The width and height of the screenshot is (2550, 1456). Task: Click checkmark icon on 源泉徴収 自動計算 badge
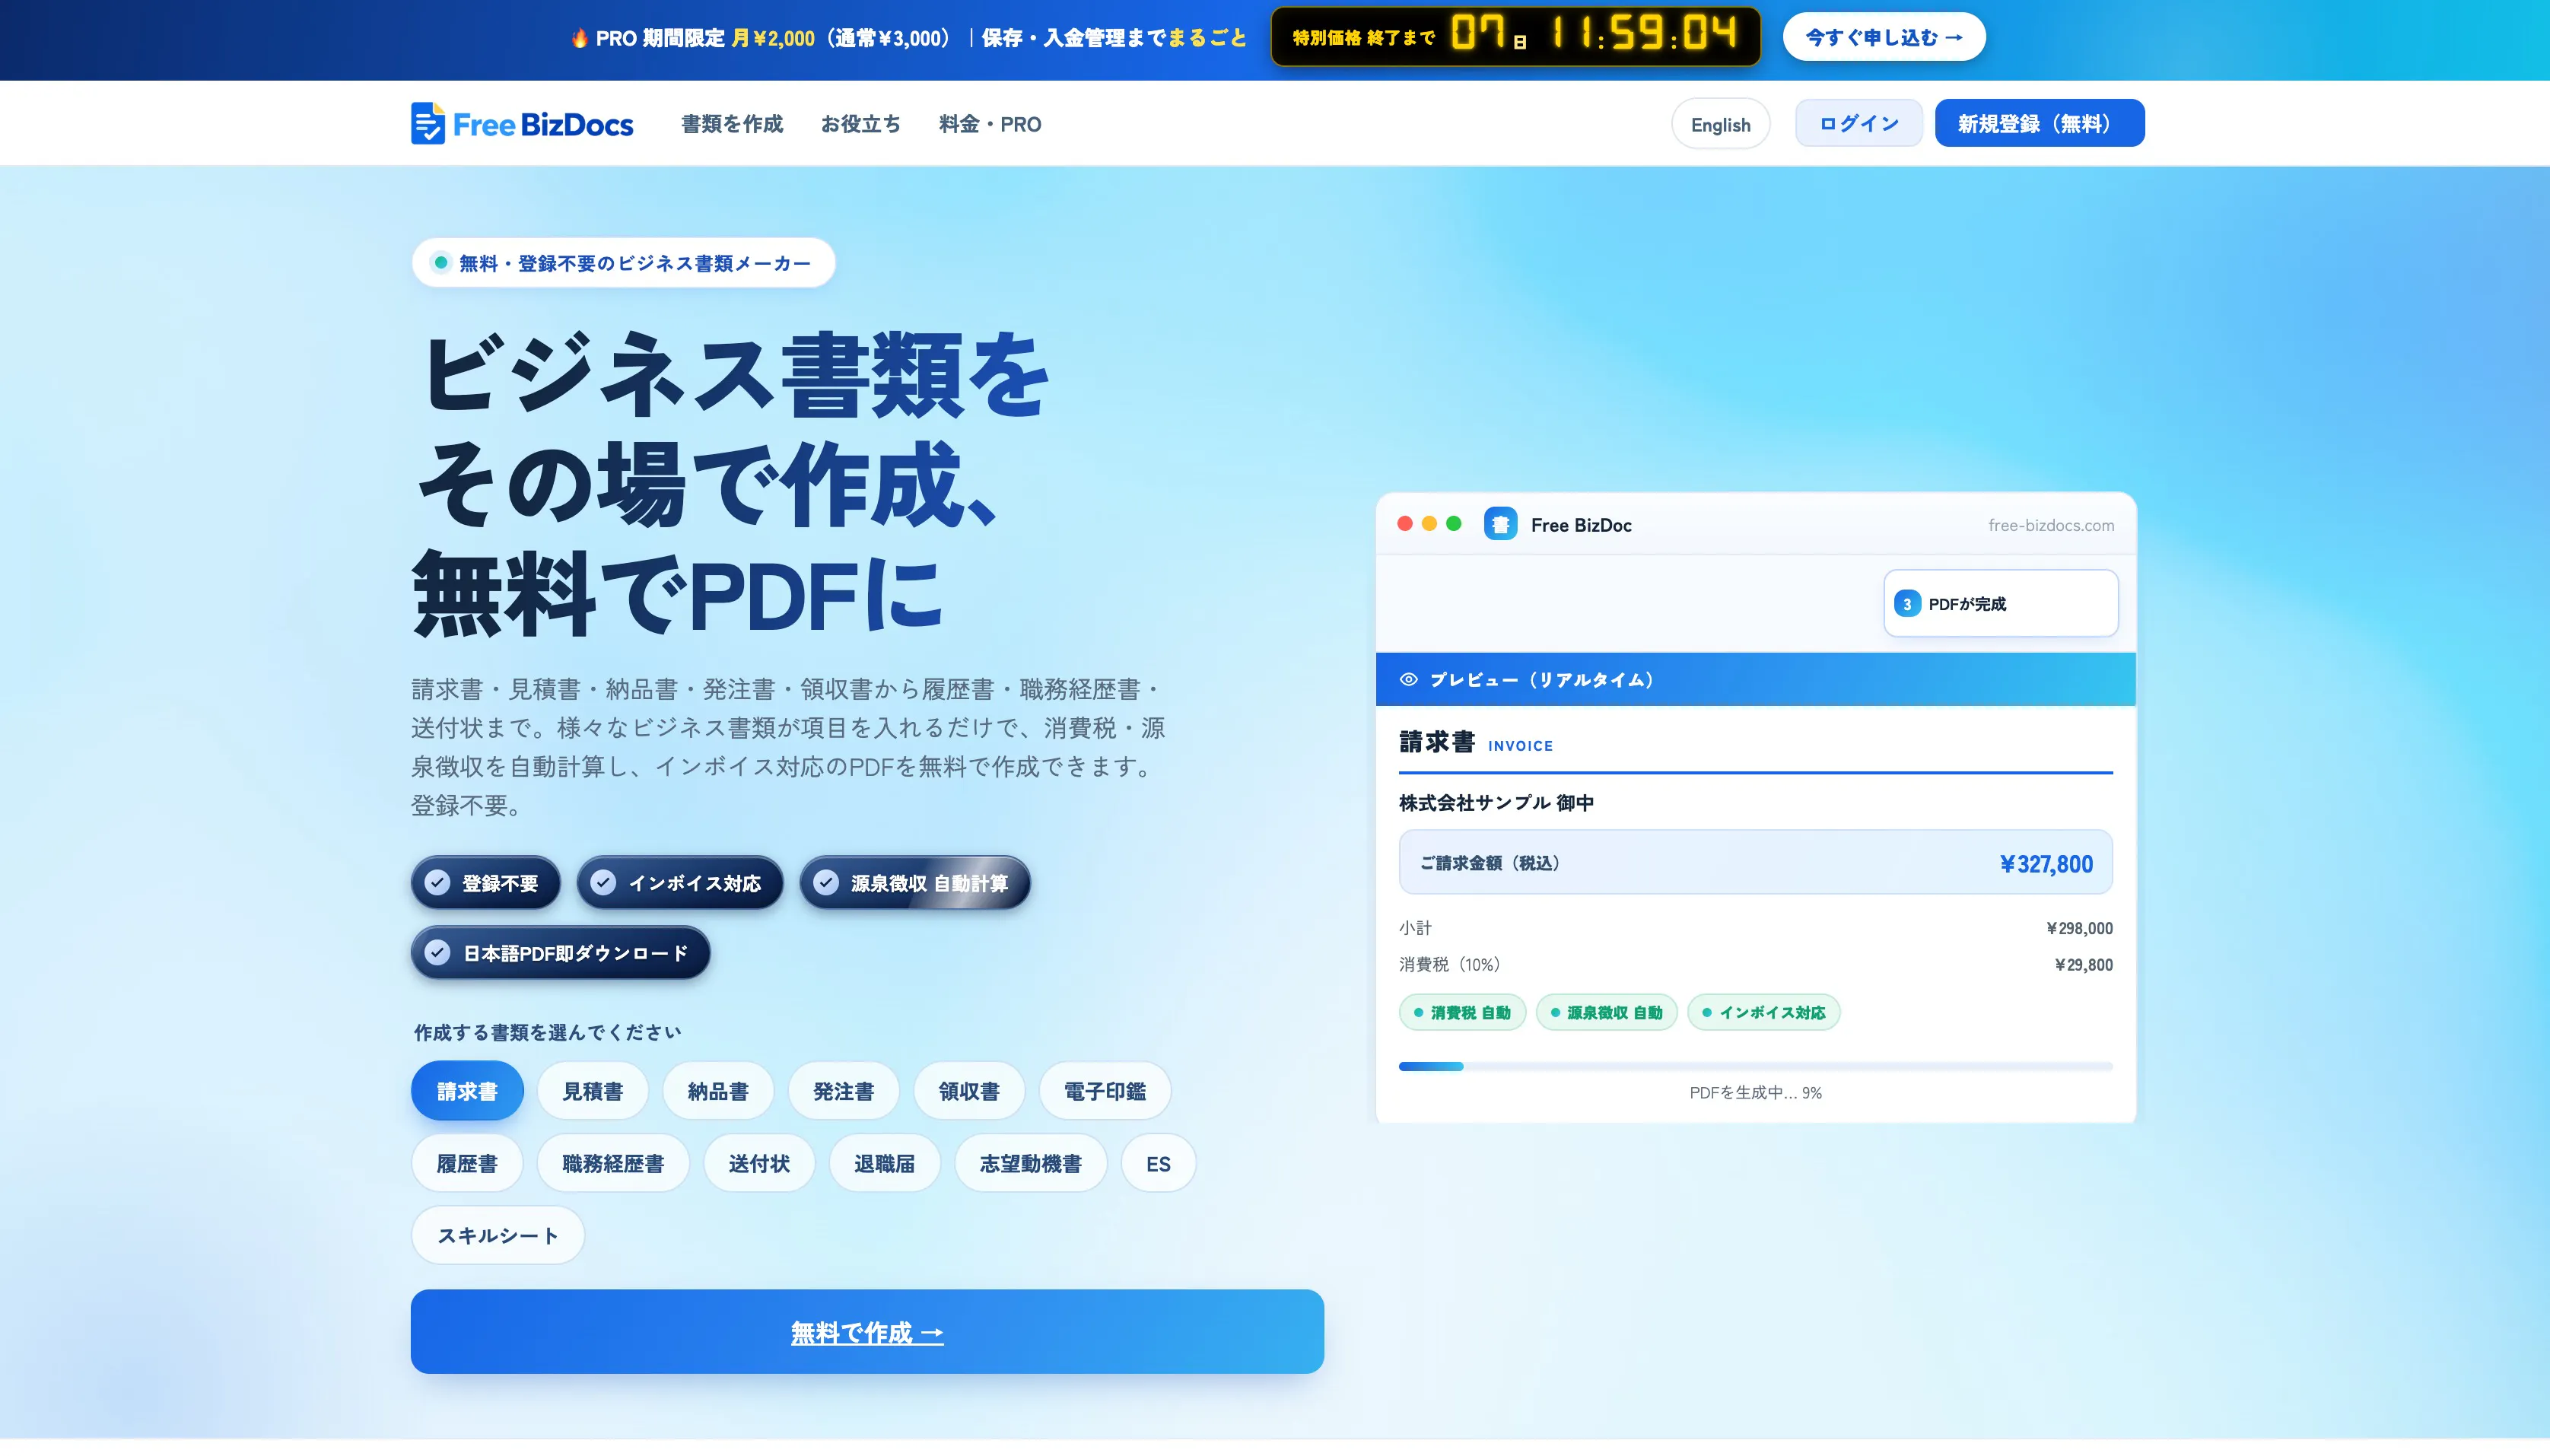826,882
